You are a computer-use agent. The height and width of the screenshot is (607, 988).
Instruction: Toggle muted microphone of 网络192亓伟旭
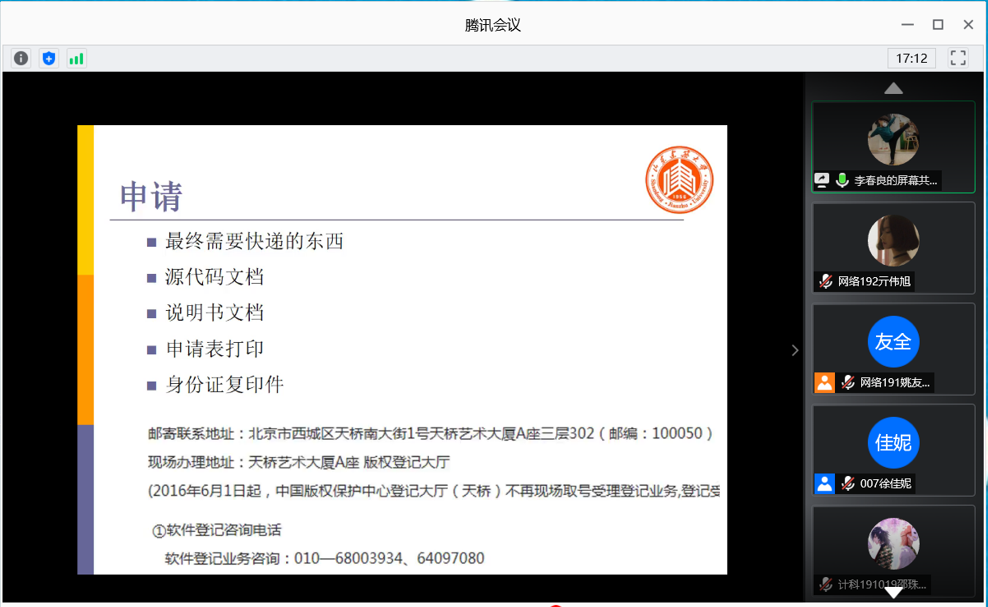tap(825, 281)
